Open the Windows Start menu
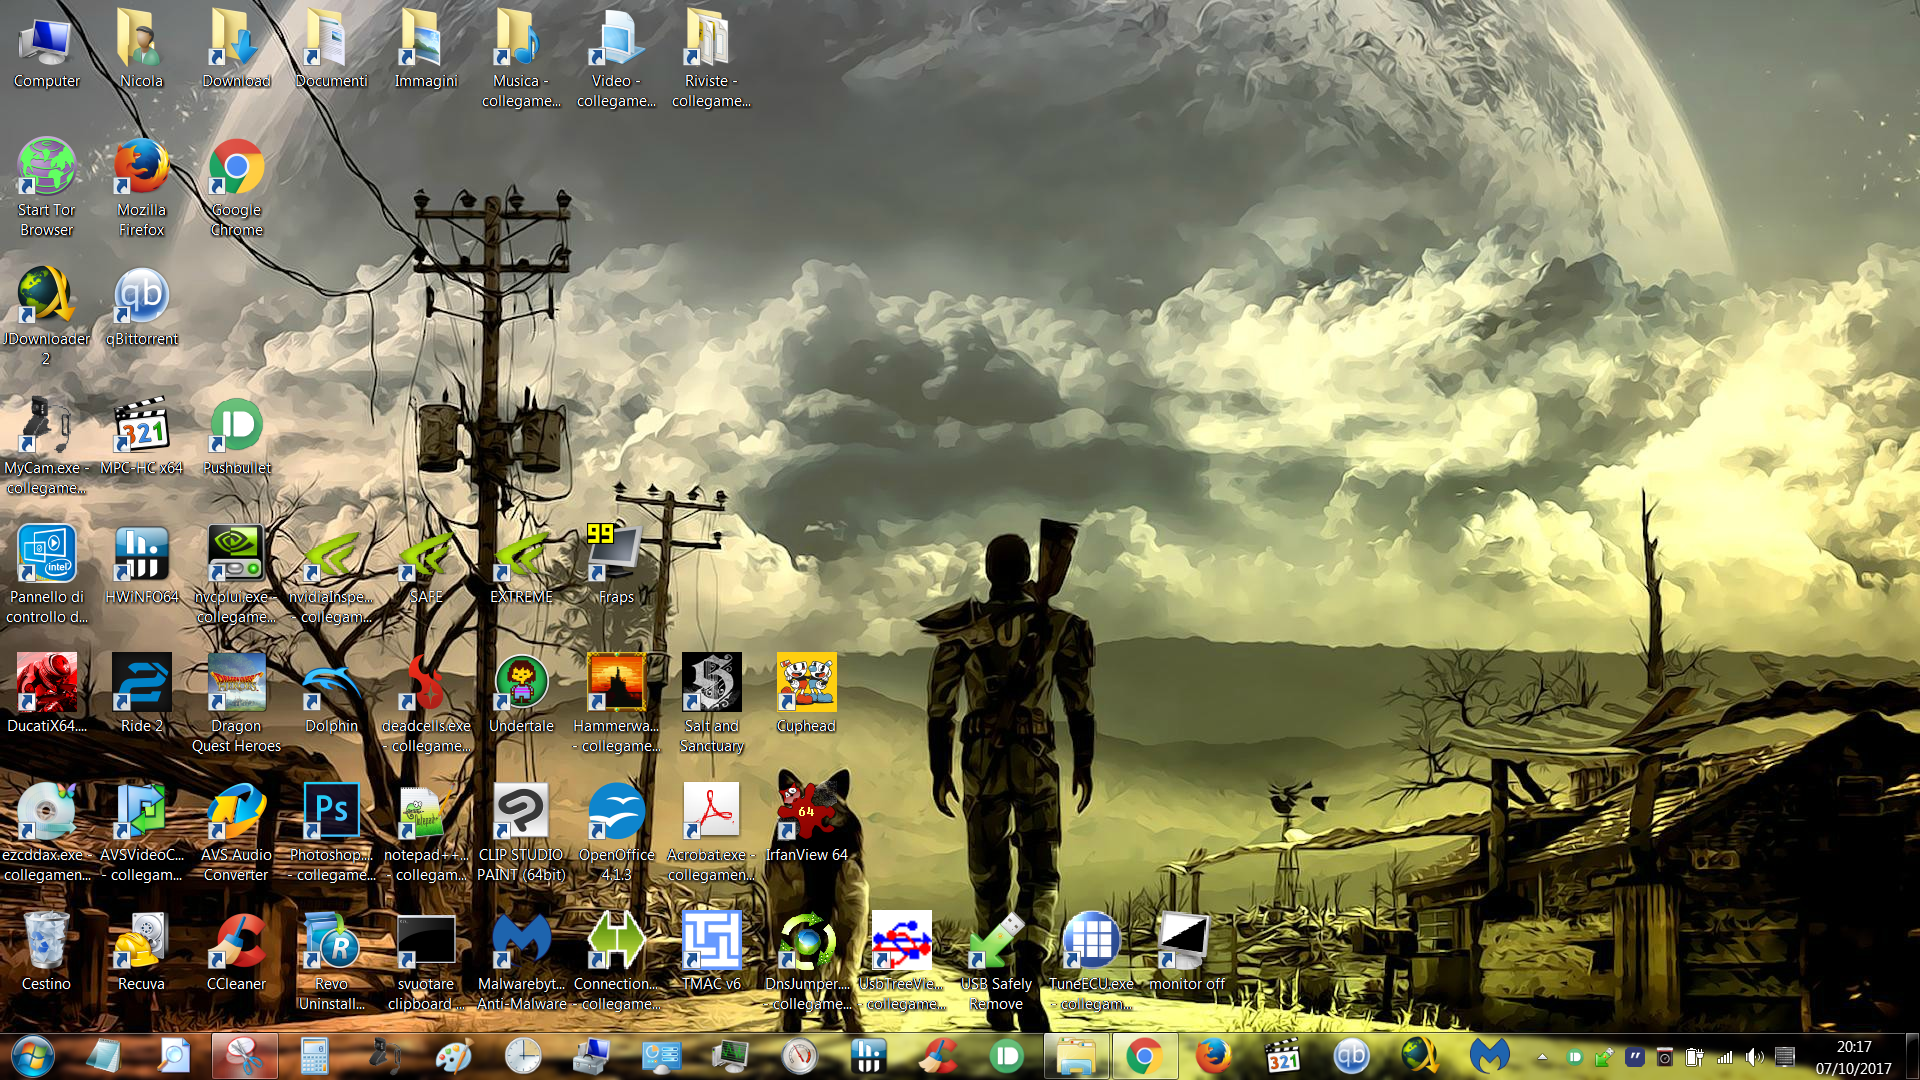The width and height of the screenshot is (1920, 1080). (x=33, y=1056)
